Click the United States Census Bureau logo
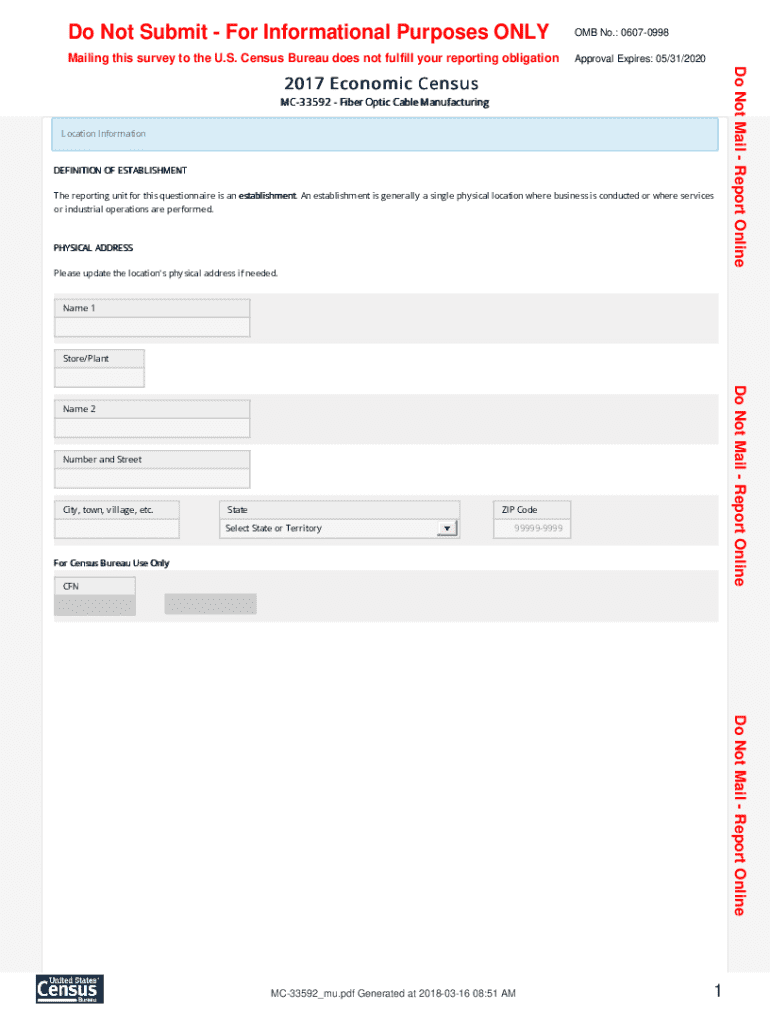This screenshot has height=1024, width=770. (69, 988)
